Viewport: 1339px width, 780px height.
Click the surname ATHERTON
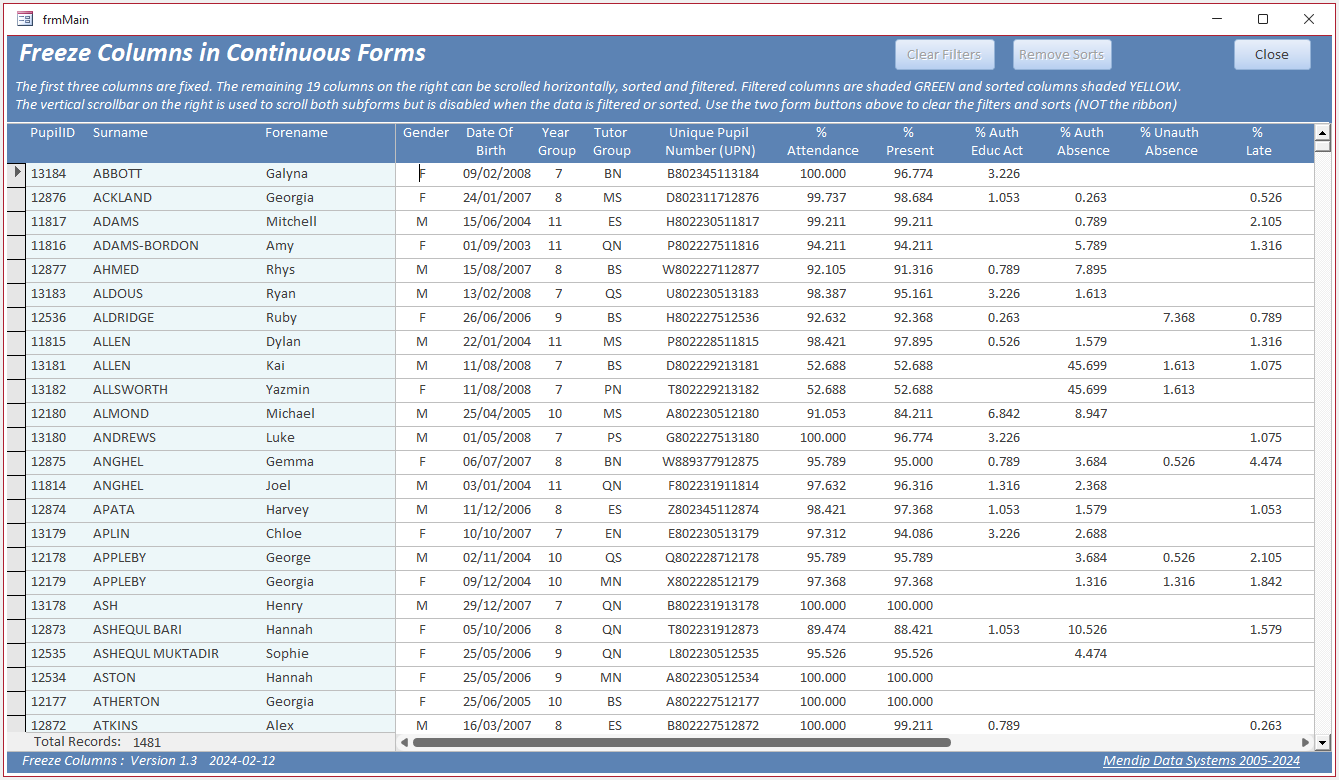click(126, 702)
